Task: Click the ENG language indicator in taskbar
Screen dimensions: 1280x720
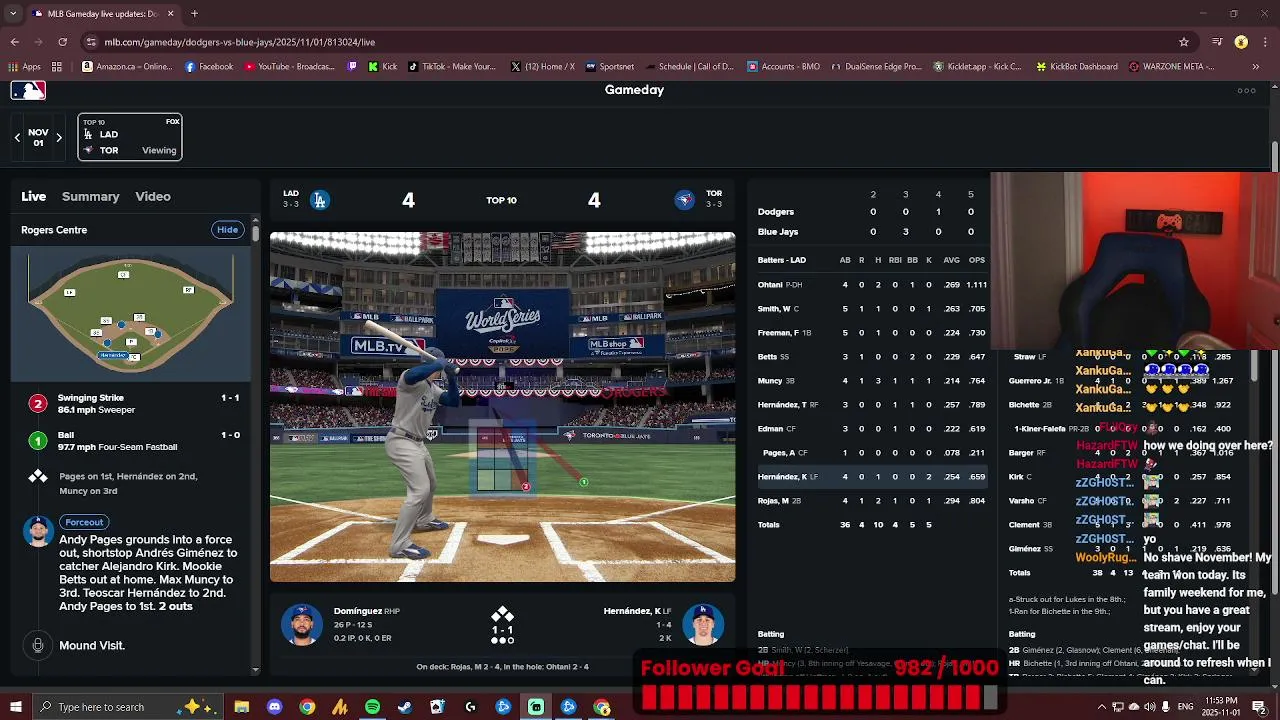Action: coord(1185,707)
